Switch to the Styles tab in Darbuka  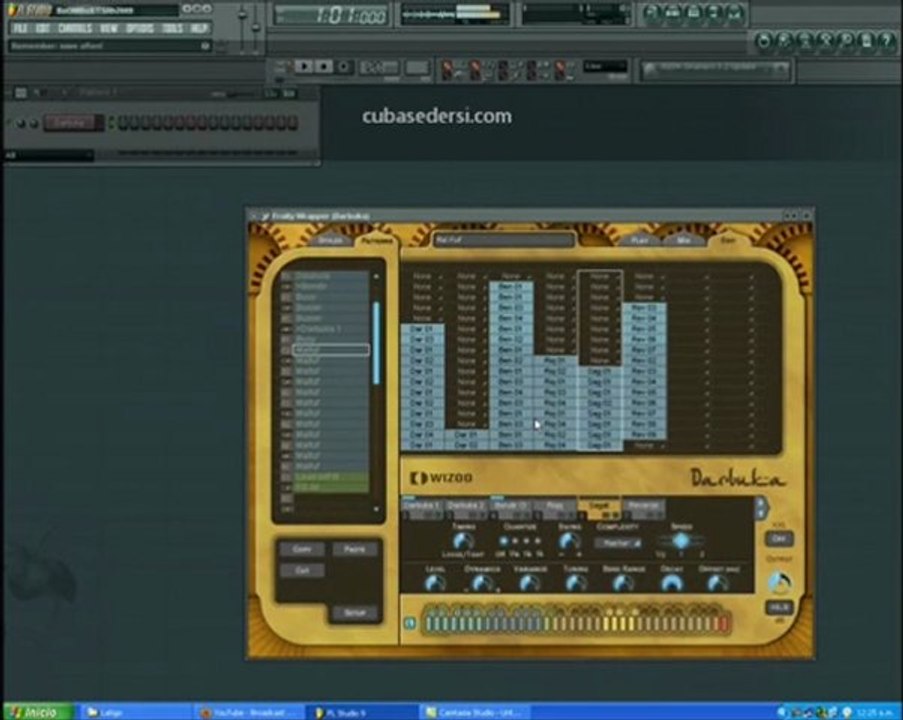pyautogui.click(x=330, y=240)
